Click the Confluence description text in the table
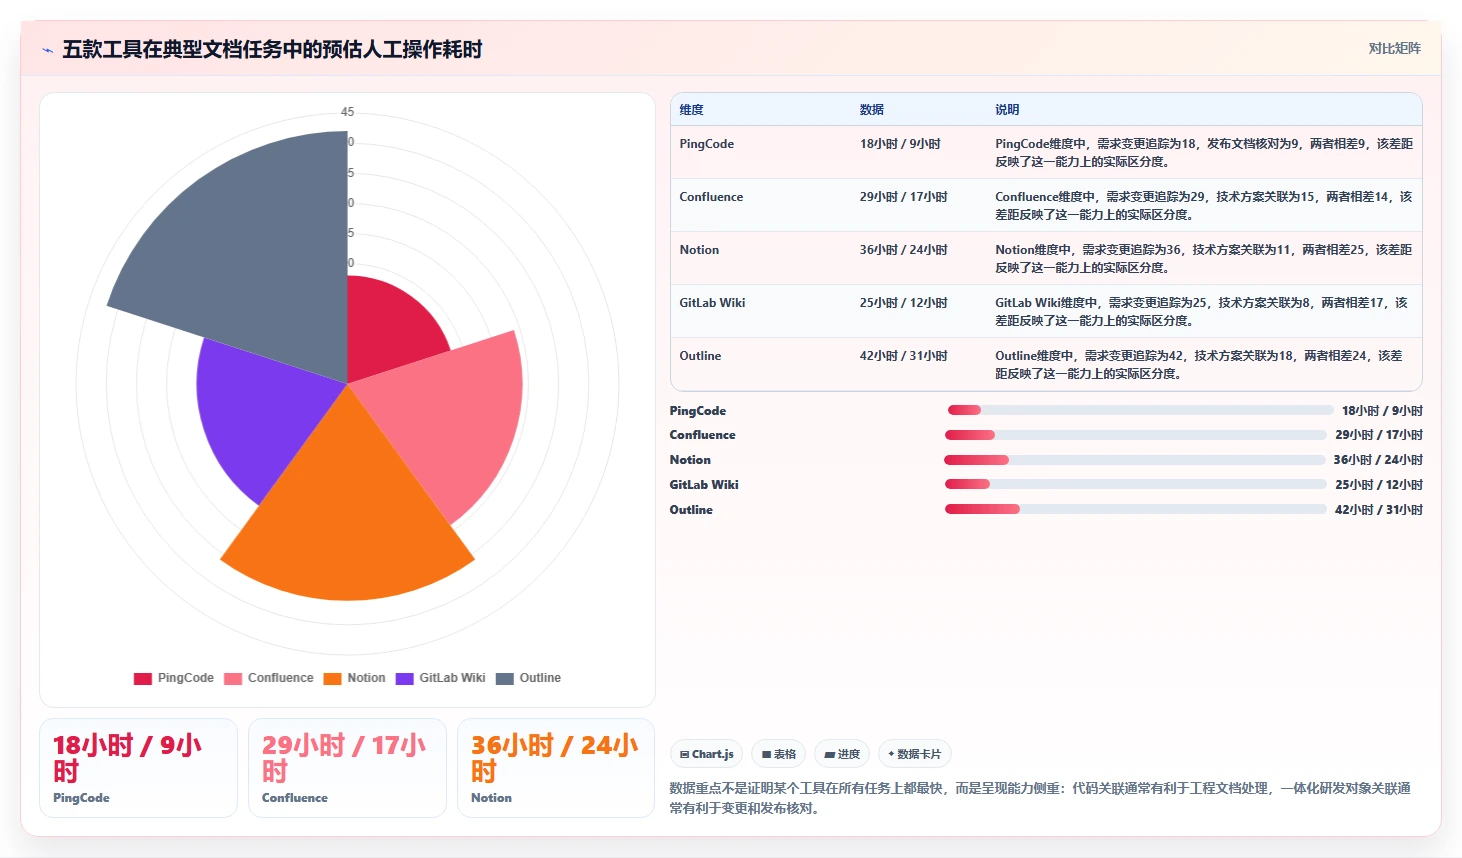The height and width of the screenshot is (858, 1462). click(1203, 206)
